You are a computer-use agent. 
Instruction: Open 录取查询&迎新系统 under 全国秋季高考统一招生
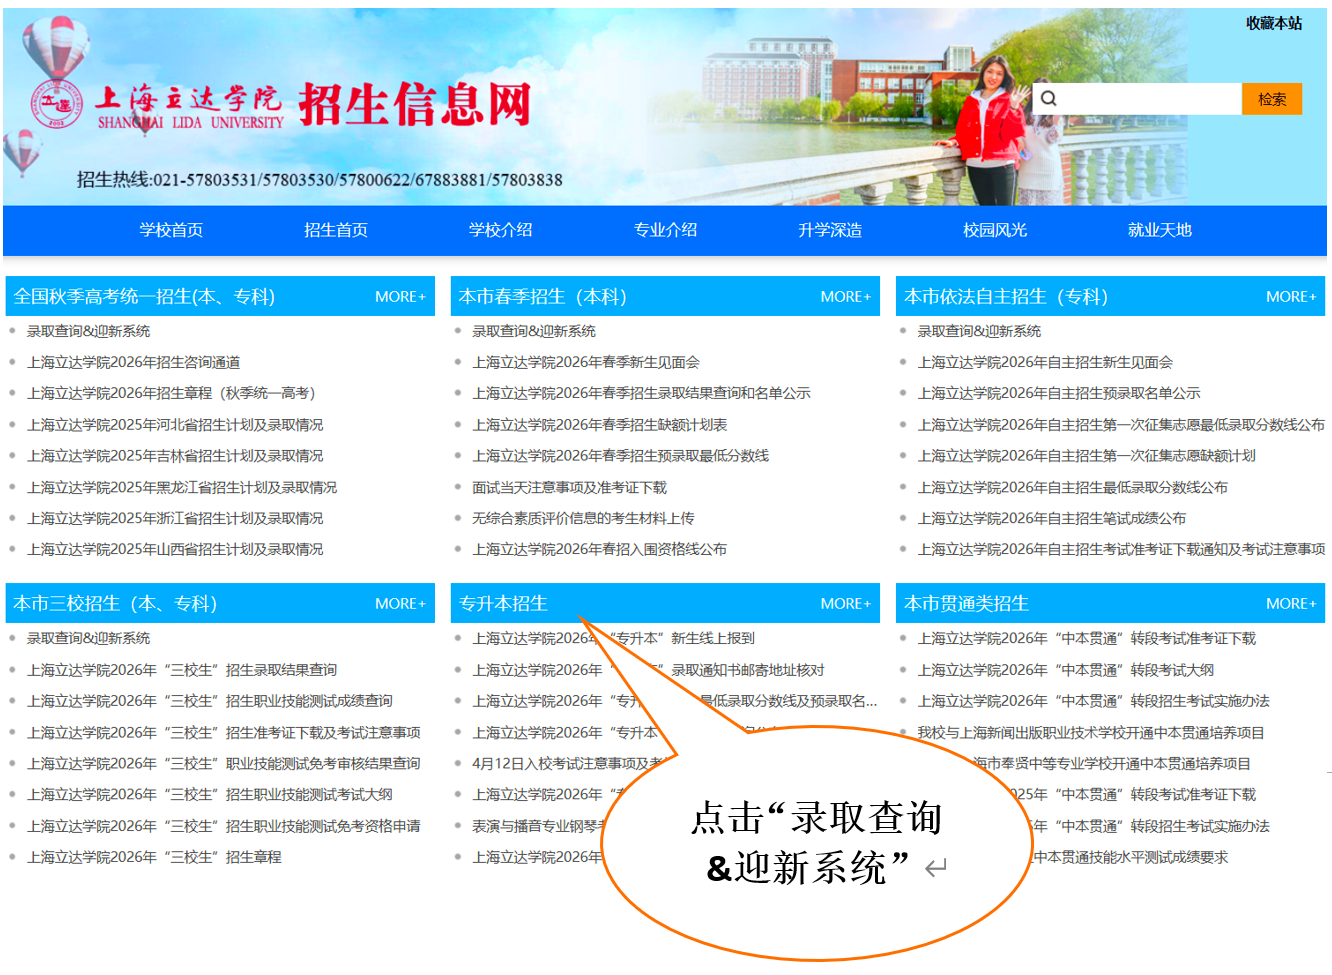point(88,331)
